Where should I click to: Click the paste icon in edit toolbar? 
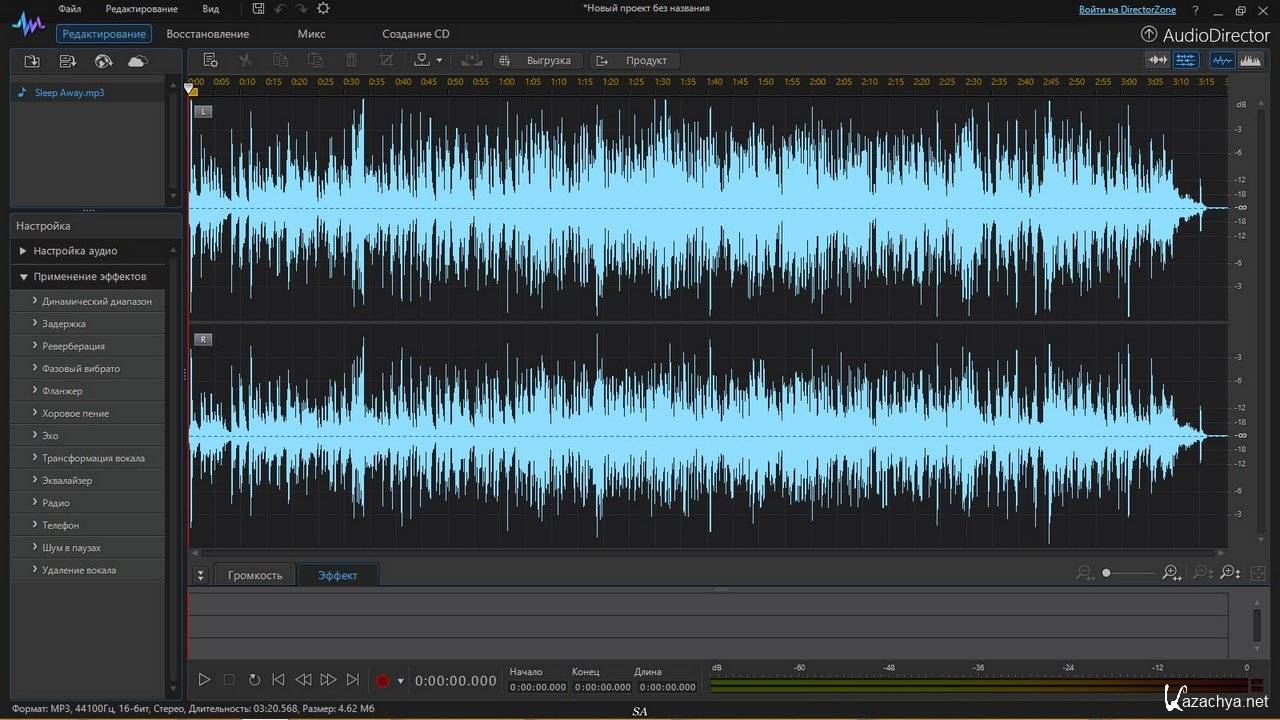tap(316, 60)
